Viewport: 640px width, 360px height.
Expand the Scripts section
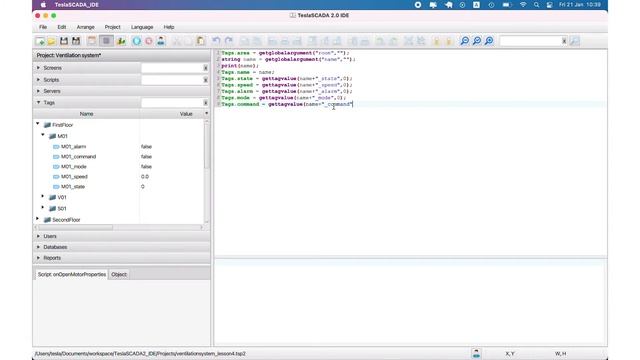click(x=38, y=80)
